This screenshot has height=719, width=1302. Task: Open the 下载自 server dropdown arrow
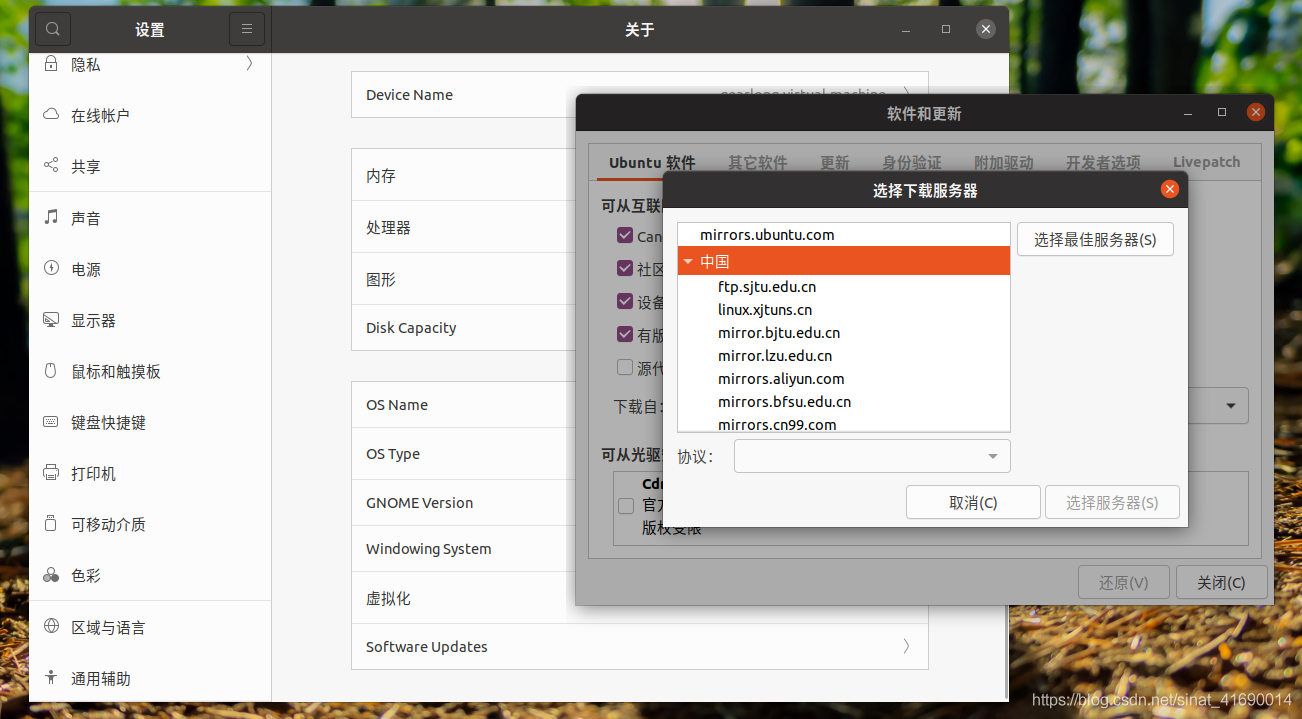click(x=1231, y=405)
